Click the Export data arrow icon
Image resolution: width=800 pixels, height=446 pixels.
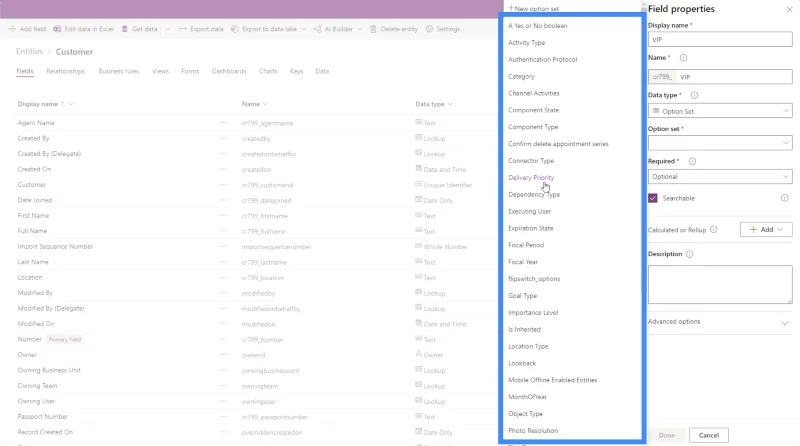183,29
